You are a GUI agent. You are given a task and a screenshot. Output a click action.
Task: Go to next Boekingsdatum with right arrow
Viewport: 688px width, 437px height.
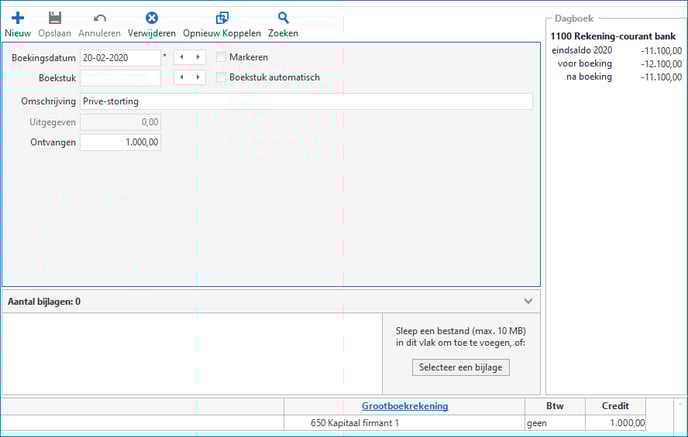point(198,57)
